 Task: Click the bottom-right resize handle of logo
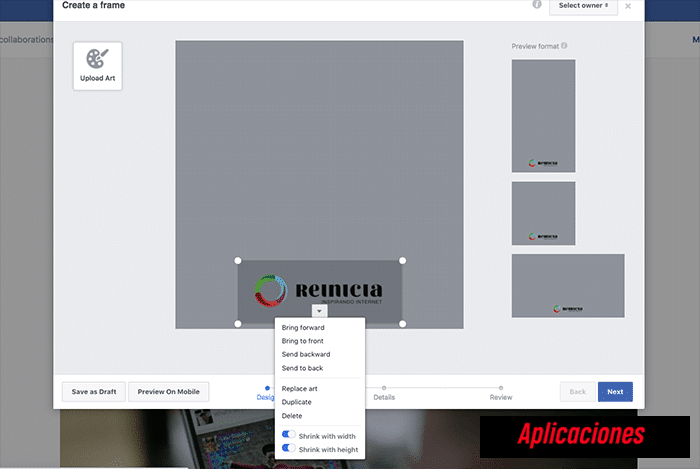click(x=402, y=324)
